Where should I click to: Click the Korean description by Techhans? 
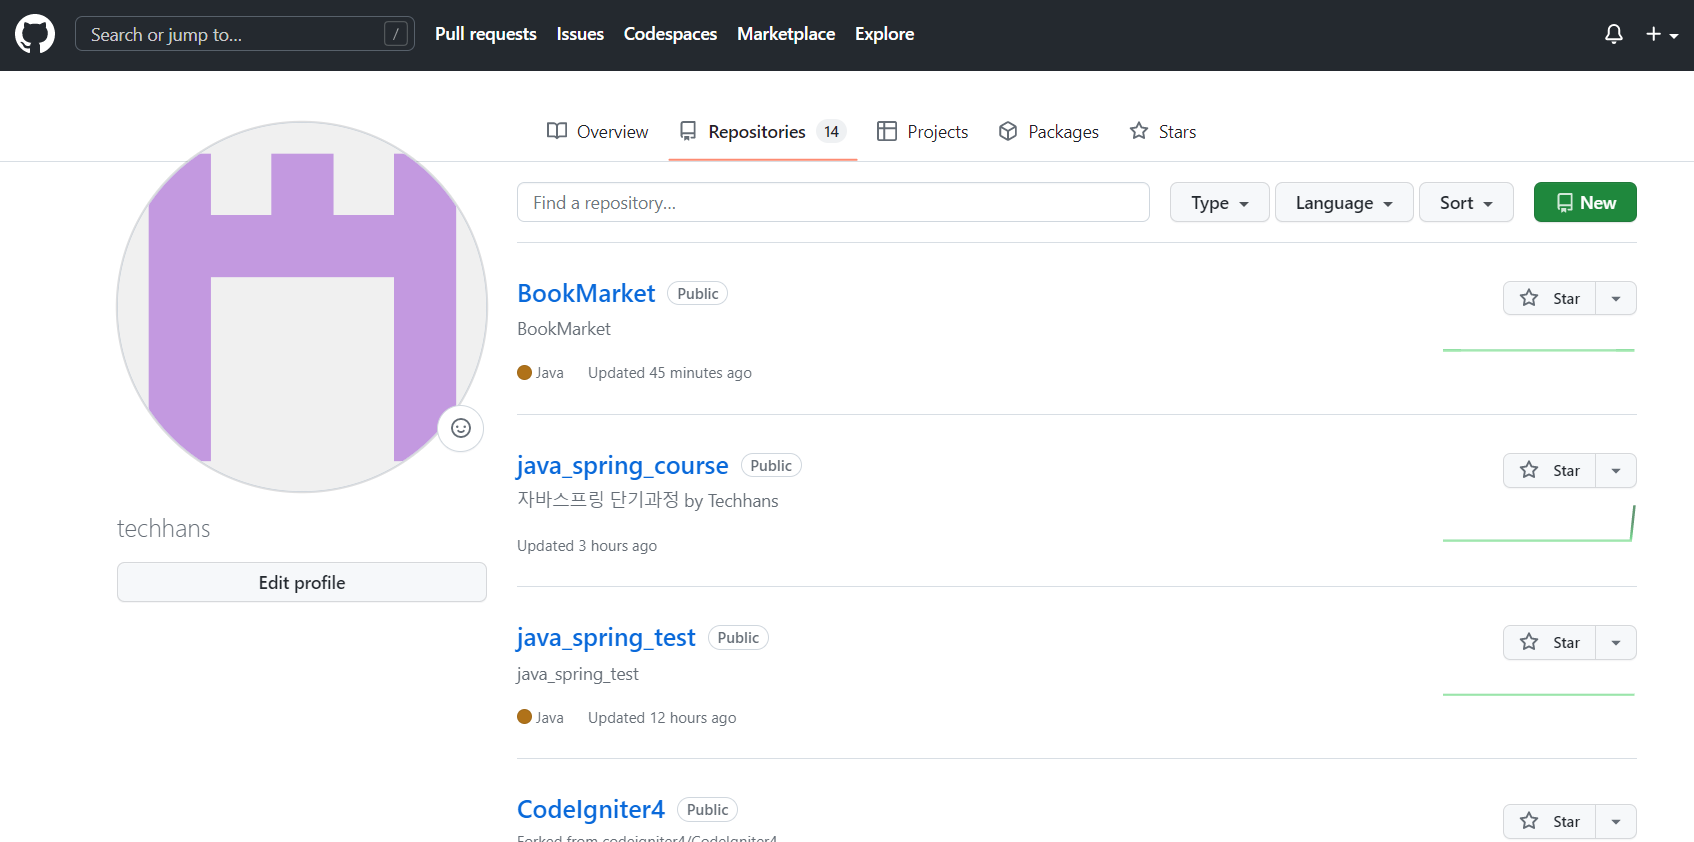point(647,500)
